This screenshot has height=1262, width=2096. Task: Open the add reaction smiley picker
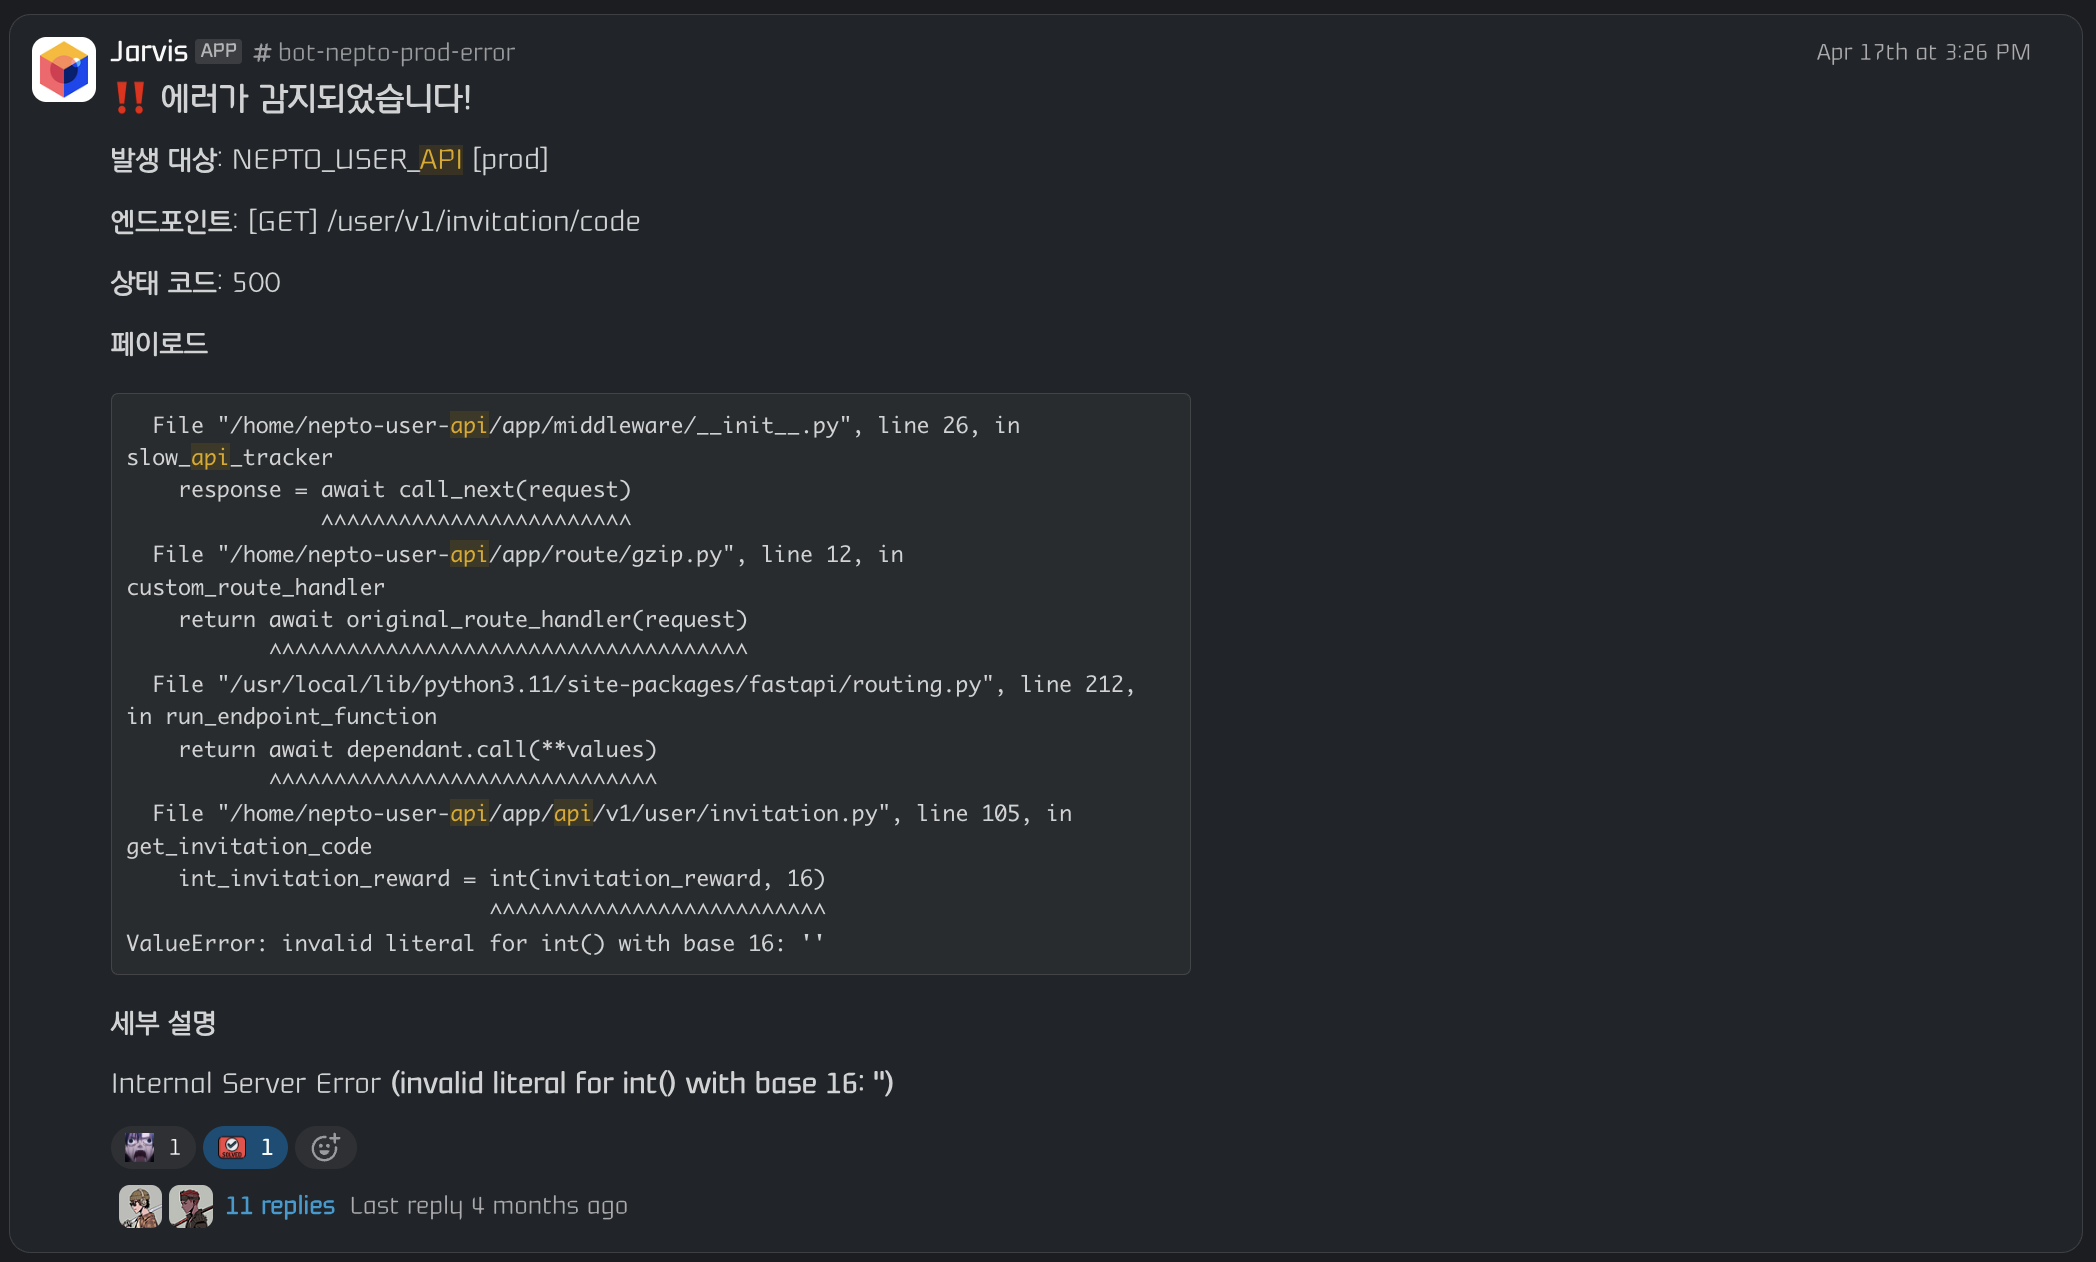[x=326, y=1147]
